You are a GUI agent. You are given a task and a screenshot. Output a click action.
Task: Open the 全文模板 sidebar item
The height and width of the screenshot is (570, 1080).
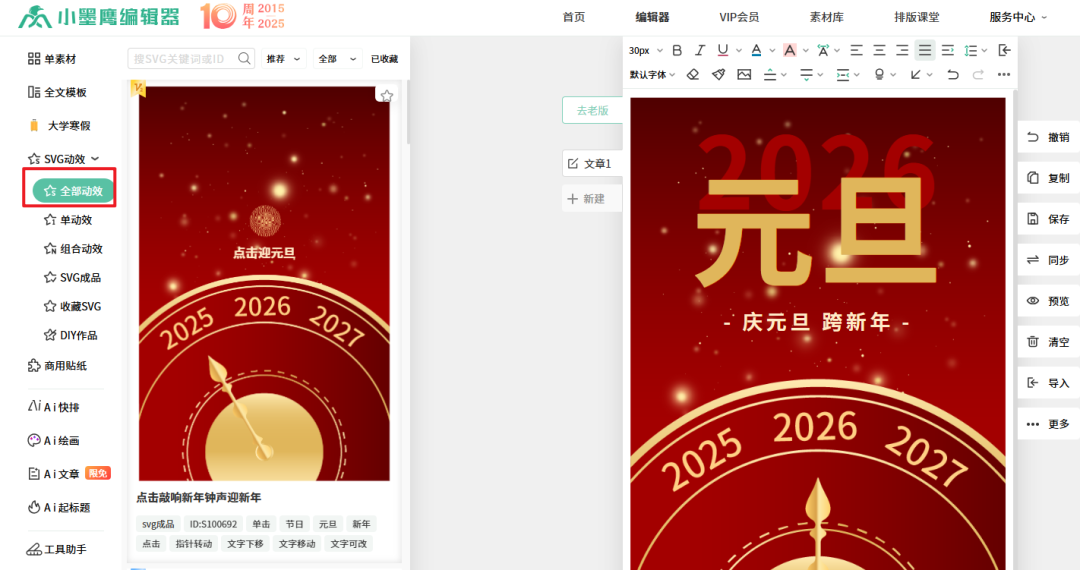pyautogui.click(x=57, y=92)
